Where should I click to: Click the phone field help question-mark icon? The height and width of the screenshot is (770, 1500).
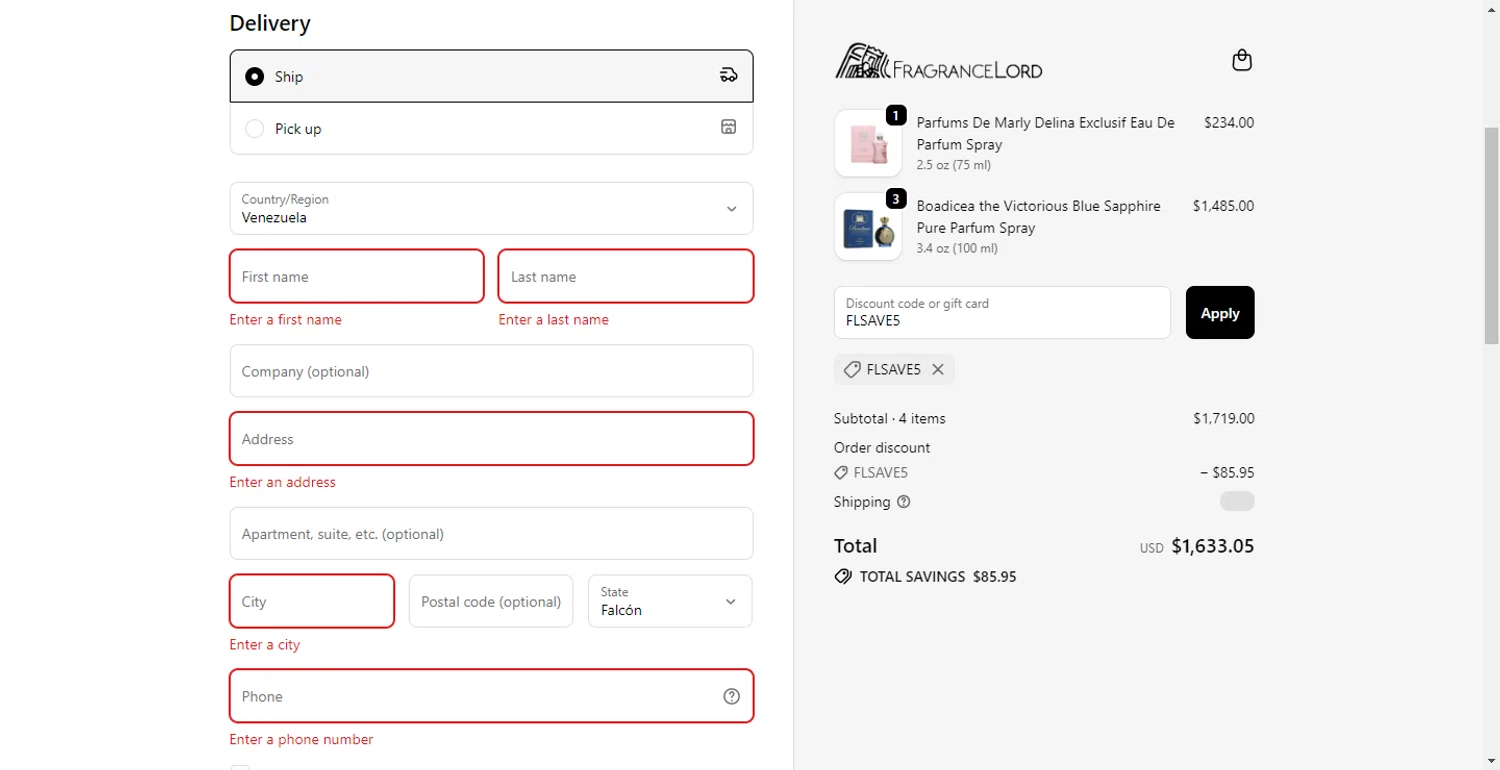point(731,697)
